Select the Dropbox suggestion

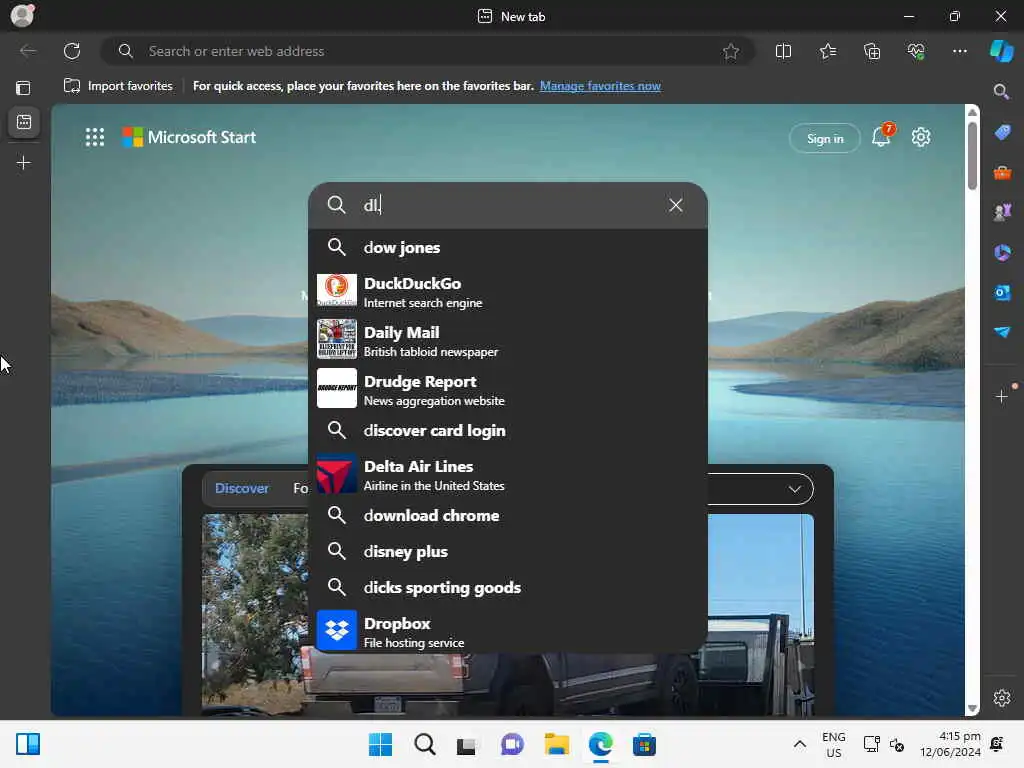coord(508,631)
